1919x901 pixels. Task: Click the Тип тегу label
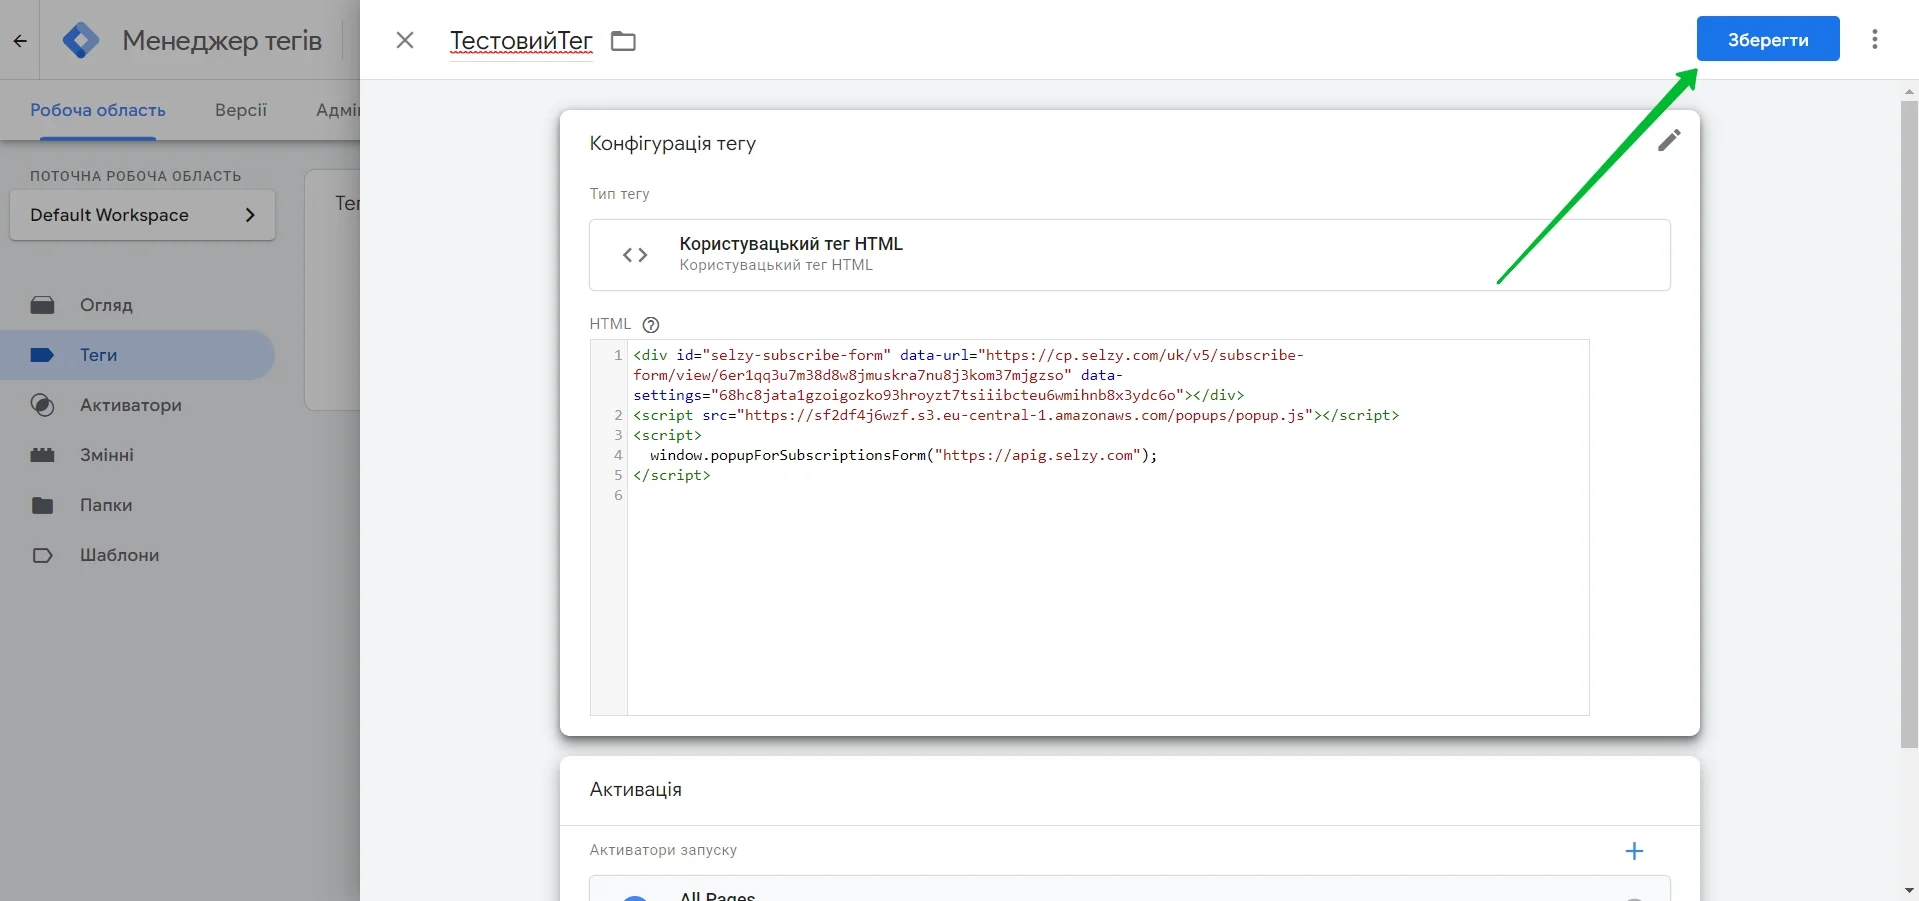pos(620,194)
